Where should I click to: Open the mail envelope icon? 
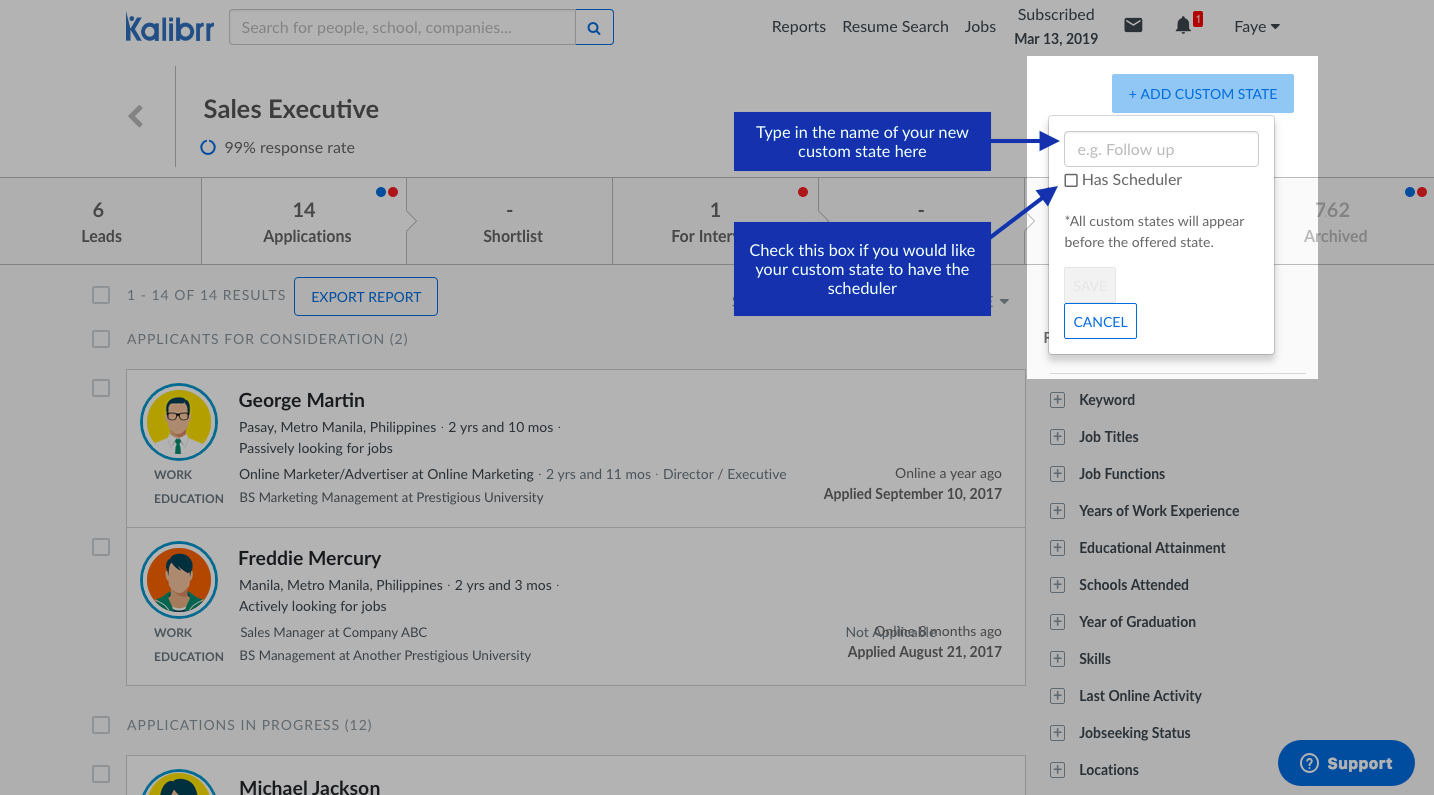click(1133, 26)
